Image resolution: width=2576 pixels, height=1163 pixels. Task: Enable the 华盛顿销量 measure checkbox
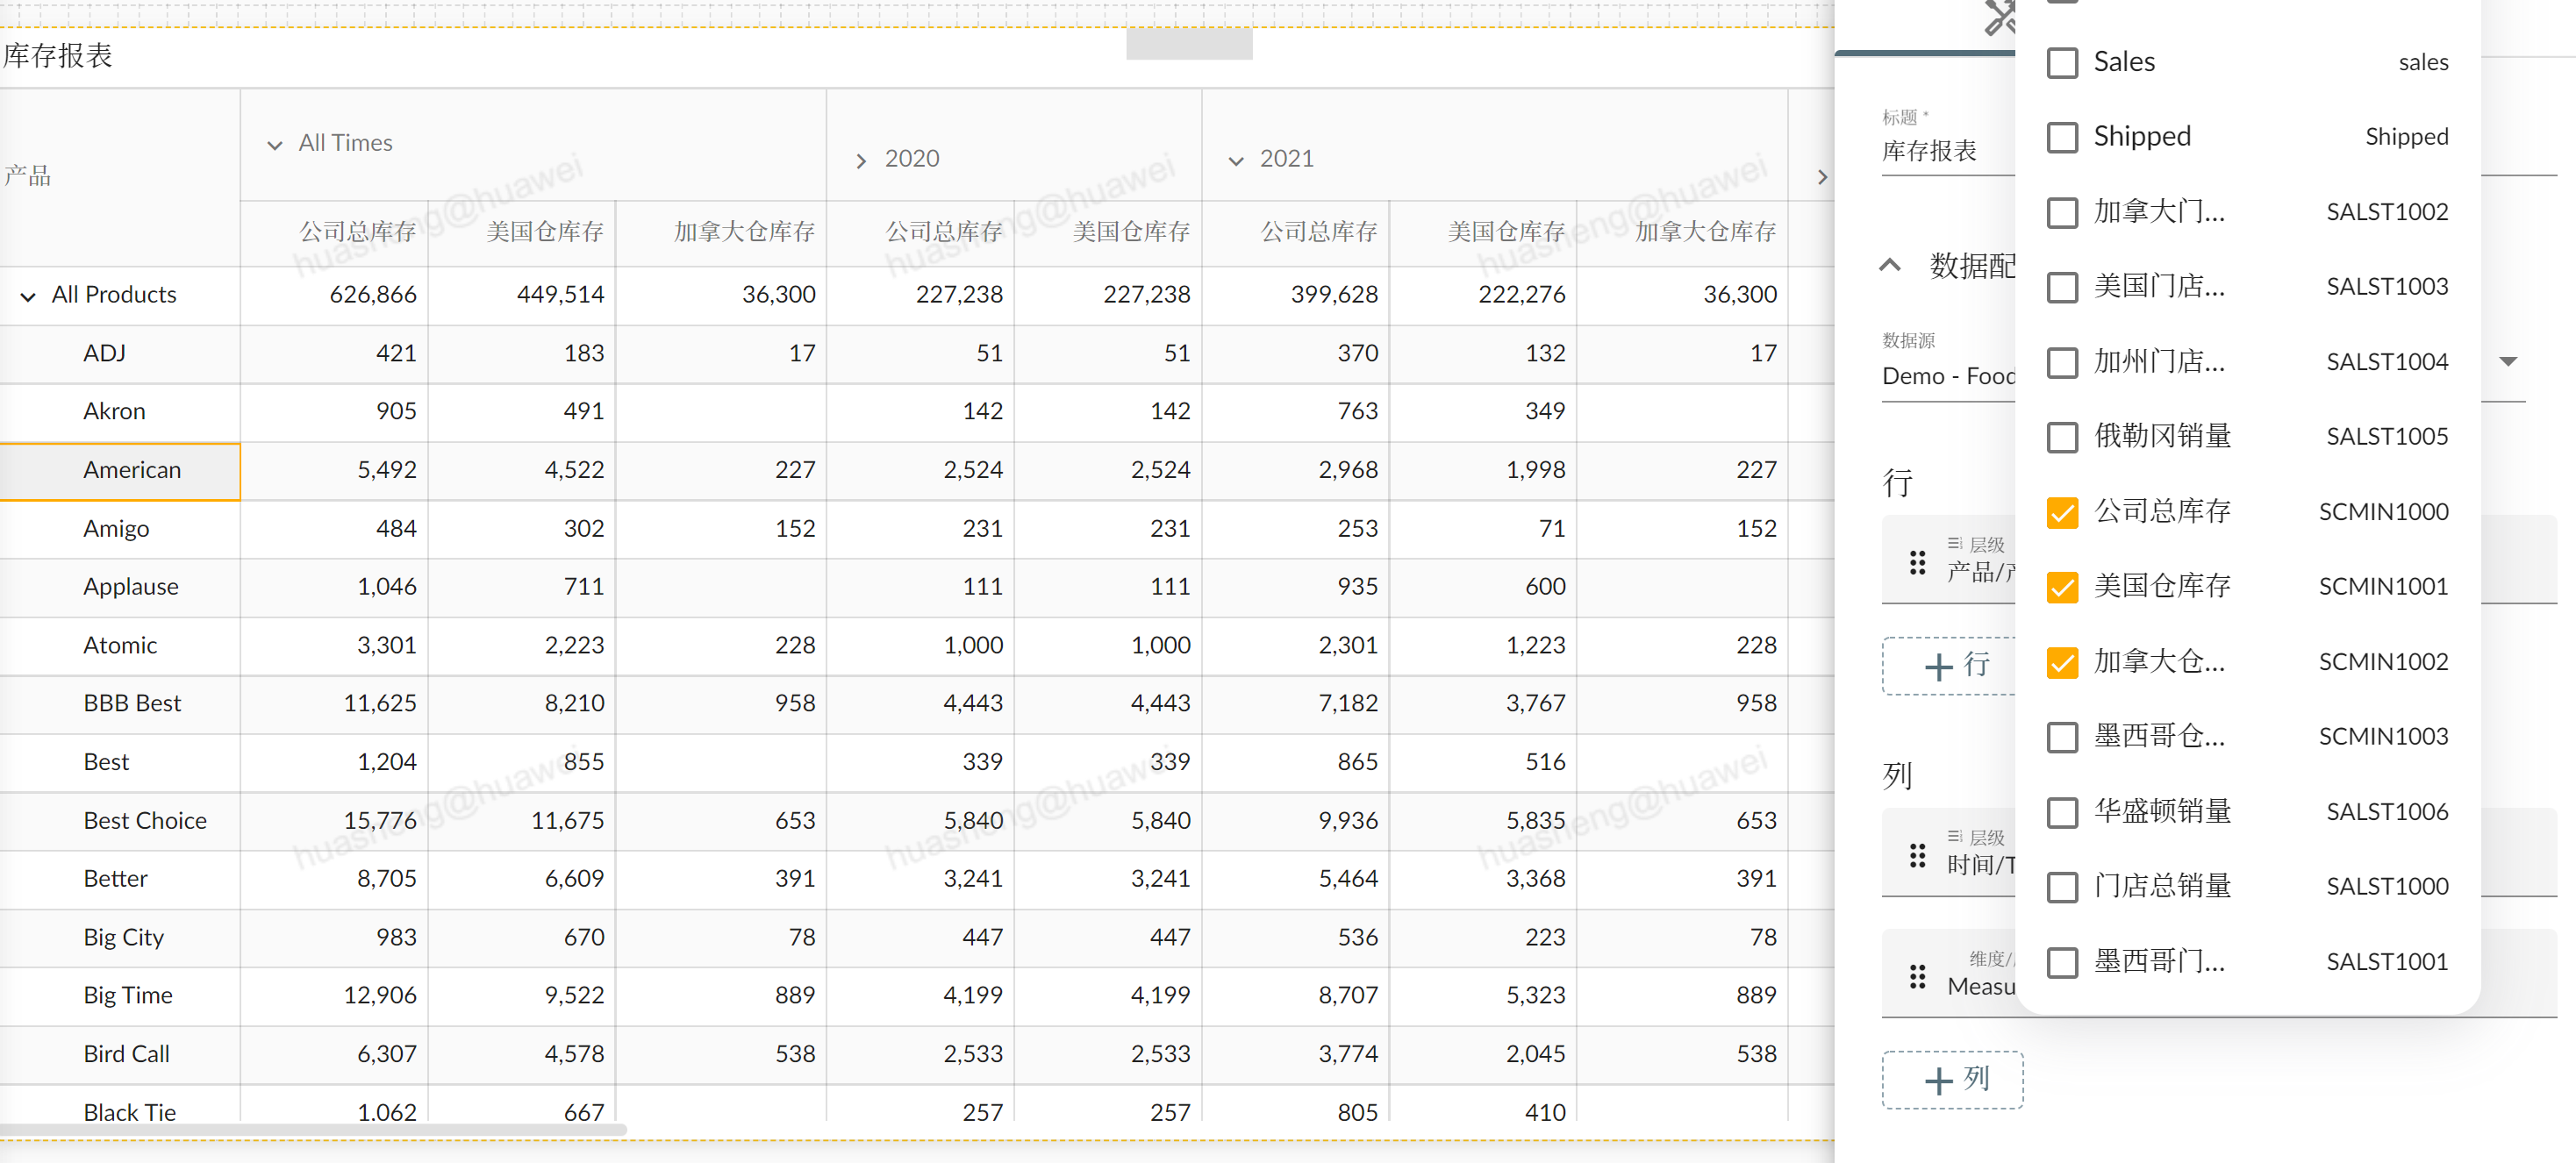click(x=2062, y=812)
